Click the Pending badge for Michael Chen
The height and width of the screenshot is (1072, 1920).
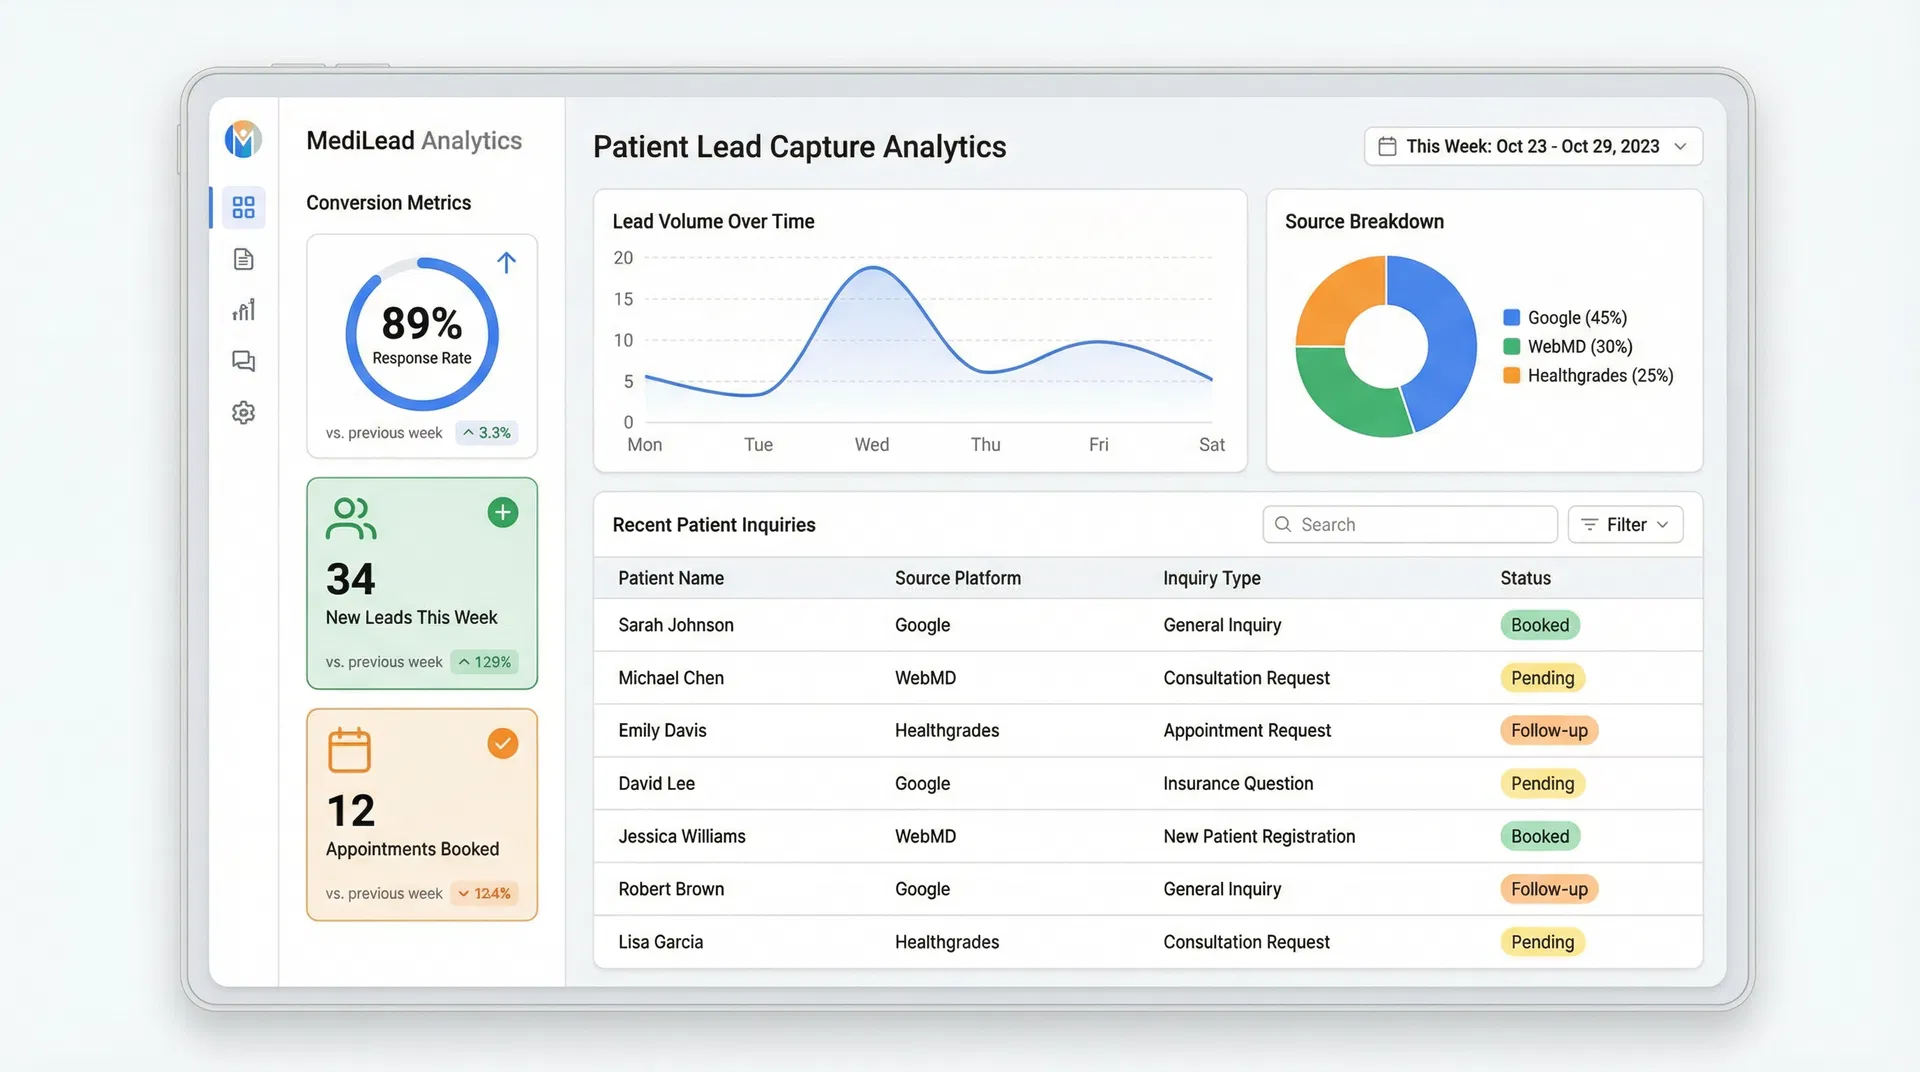tap(1543, 677)
